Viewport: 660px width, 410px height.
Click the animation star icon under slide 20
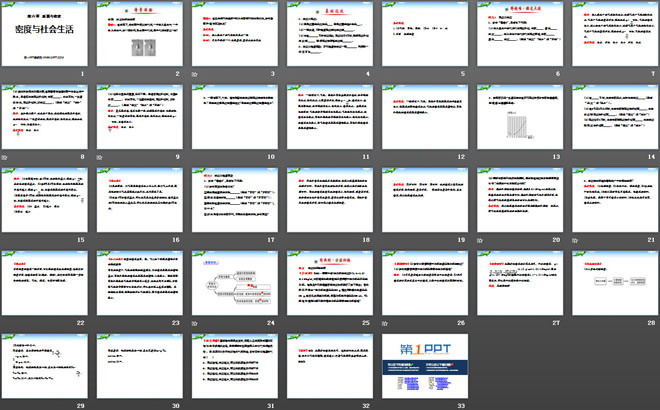click(480, 240)
